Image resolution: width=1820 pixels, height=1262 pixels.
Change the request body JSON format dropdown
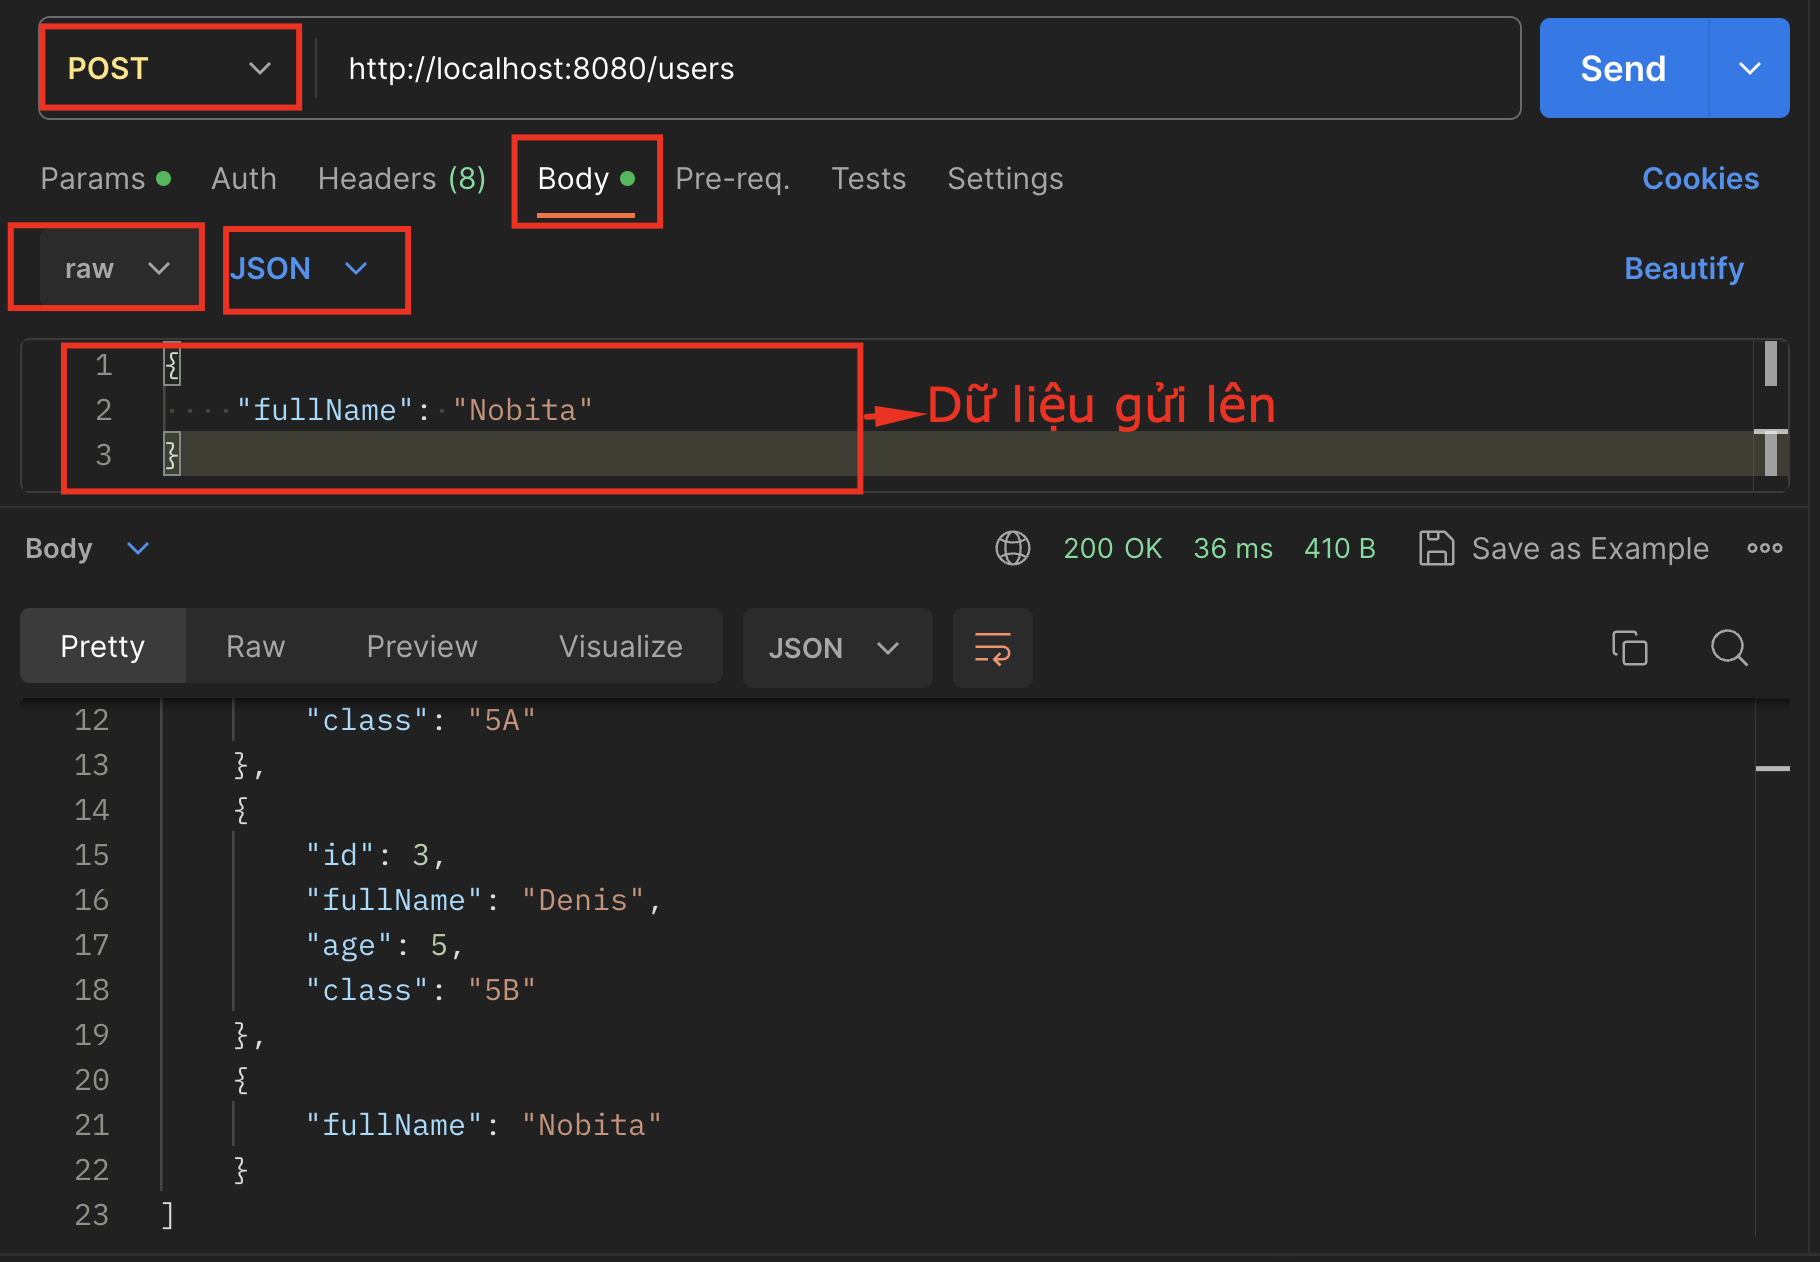pos(300,269)
